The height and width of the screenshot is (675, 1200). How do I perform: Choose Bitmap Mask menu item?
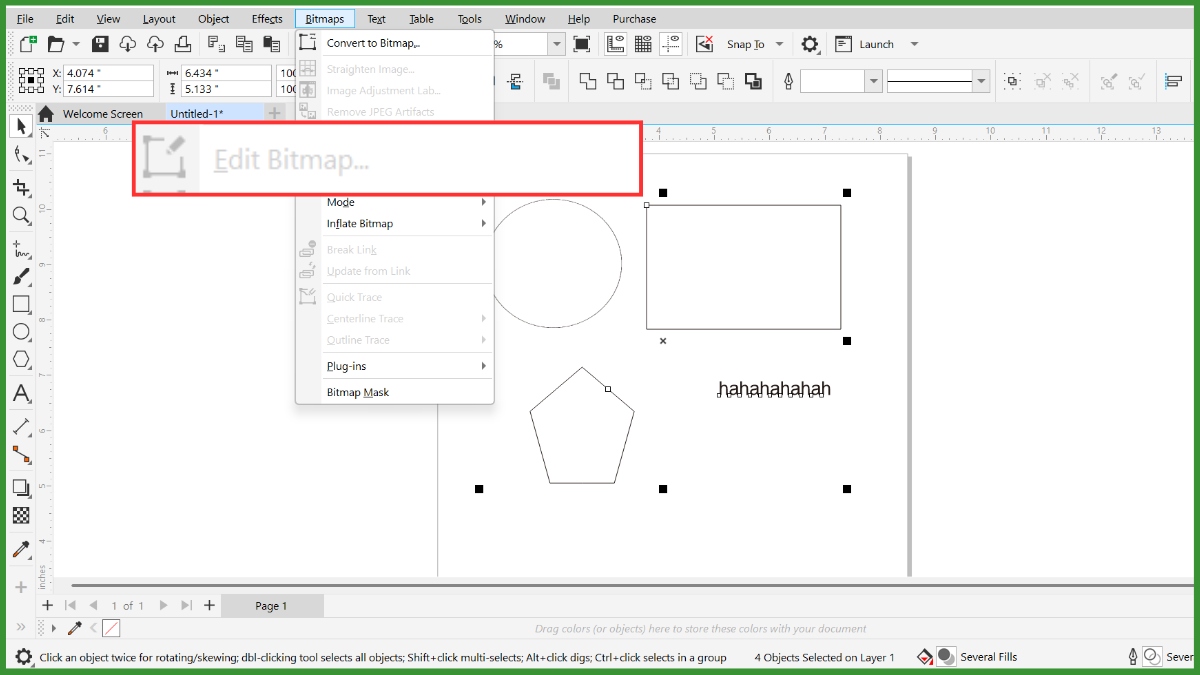[395, 392]
